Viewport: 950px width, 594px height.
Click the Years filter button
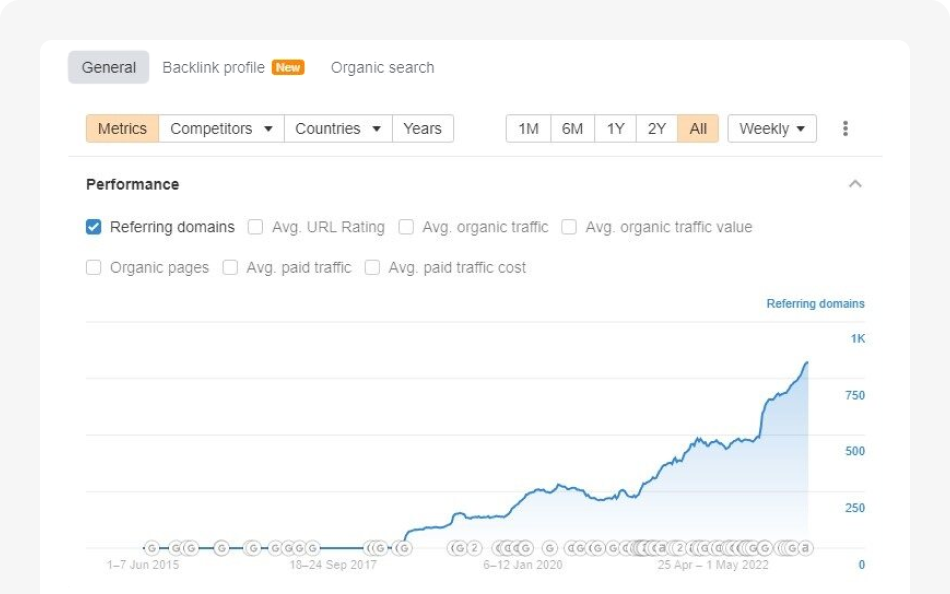pyautogui.click(x=423, y=128)
